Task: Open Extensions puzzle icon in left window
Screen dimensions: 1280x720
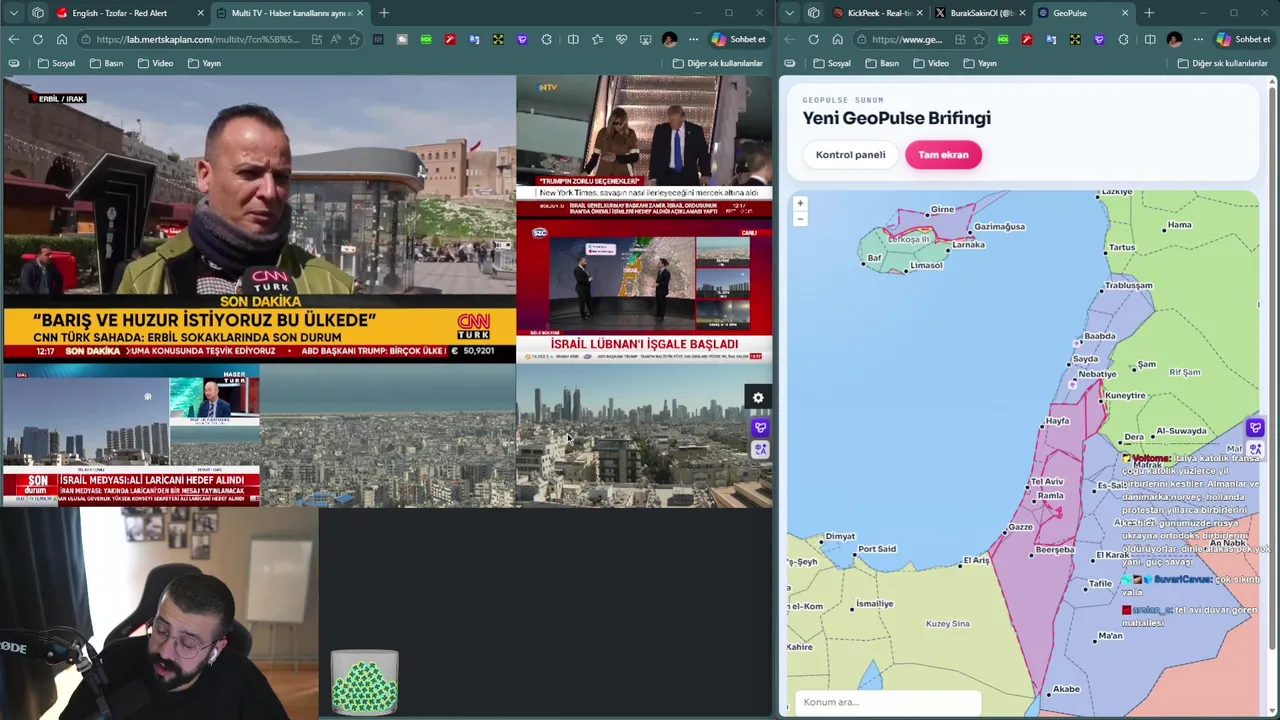Action: [x=546, y=39]
